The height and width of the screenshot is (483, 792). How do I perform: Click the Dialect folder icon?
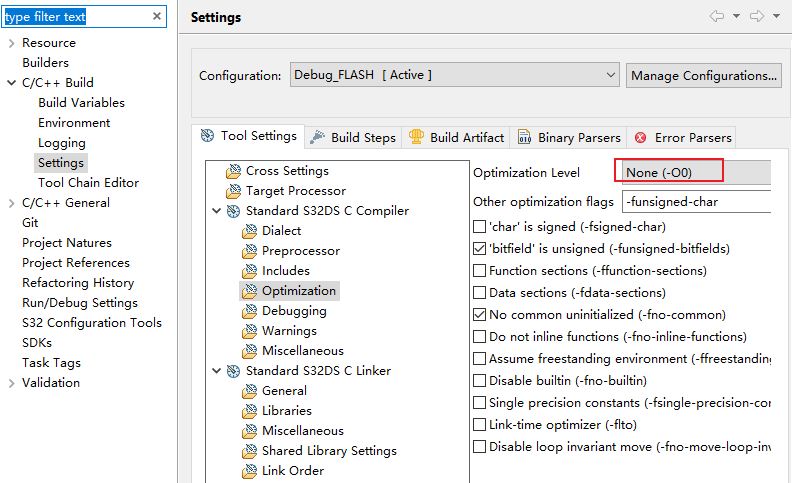[250, 231]
